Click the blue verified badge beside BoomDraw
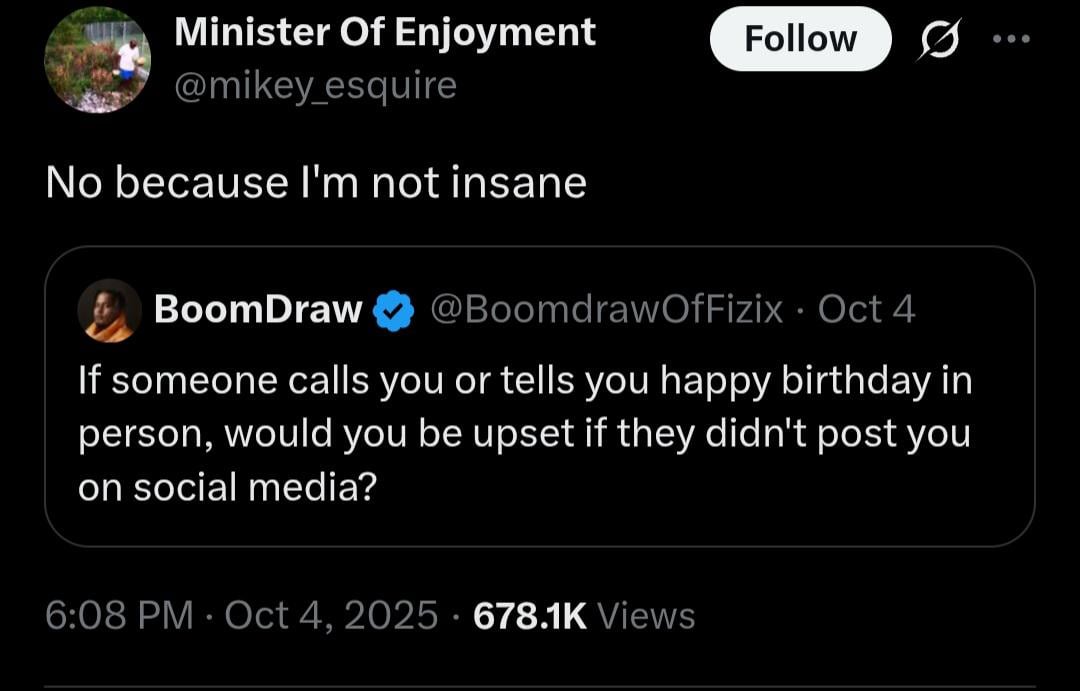Screen dimensions: 1080x691 [x=394, y=311]
